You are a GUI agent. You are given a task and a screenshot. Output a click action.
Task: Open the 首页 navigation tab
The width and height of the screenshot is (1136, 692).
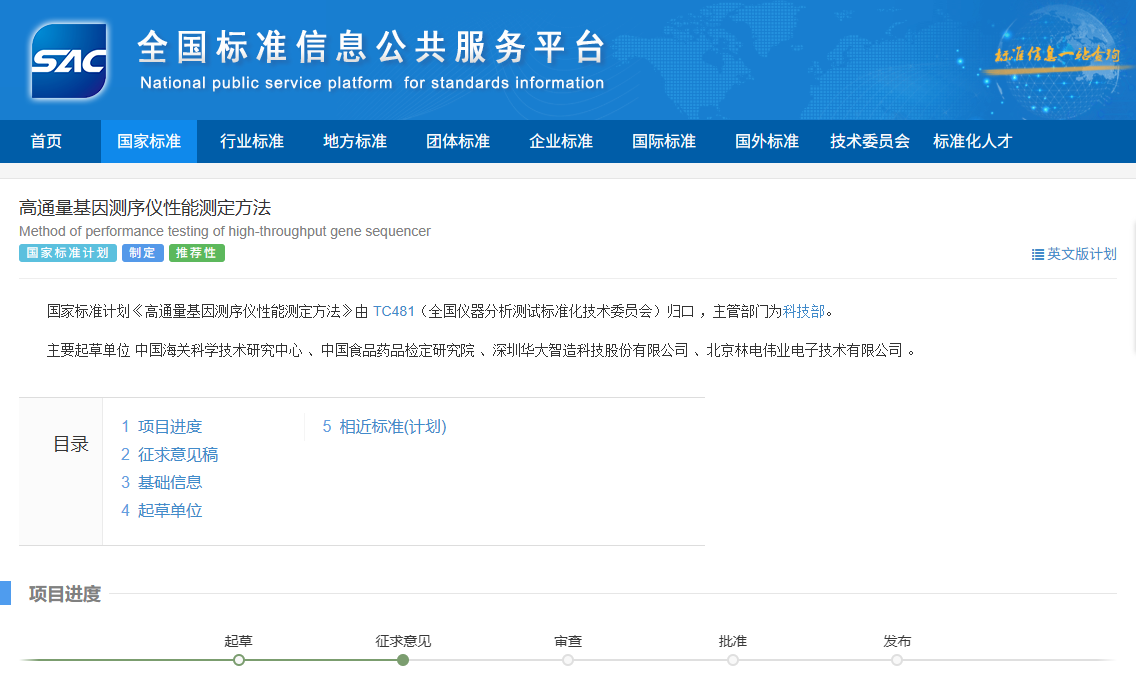click(46, 141)
